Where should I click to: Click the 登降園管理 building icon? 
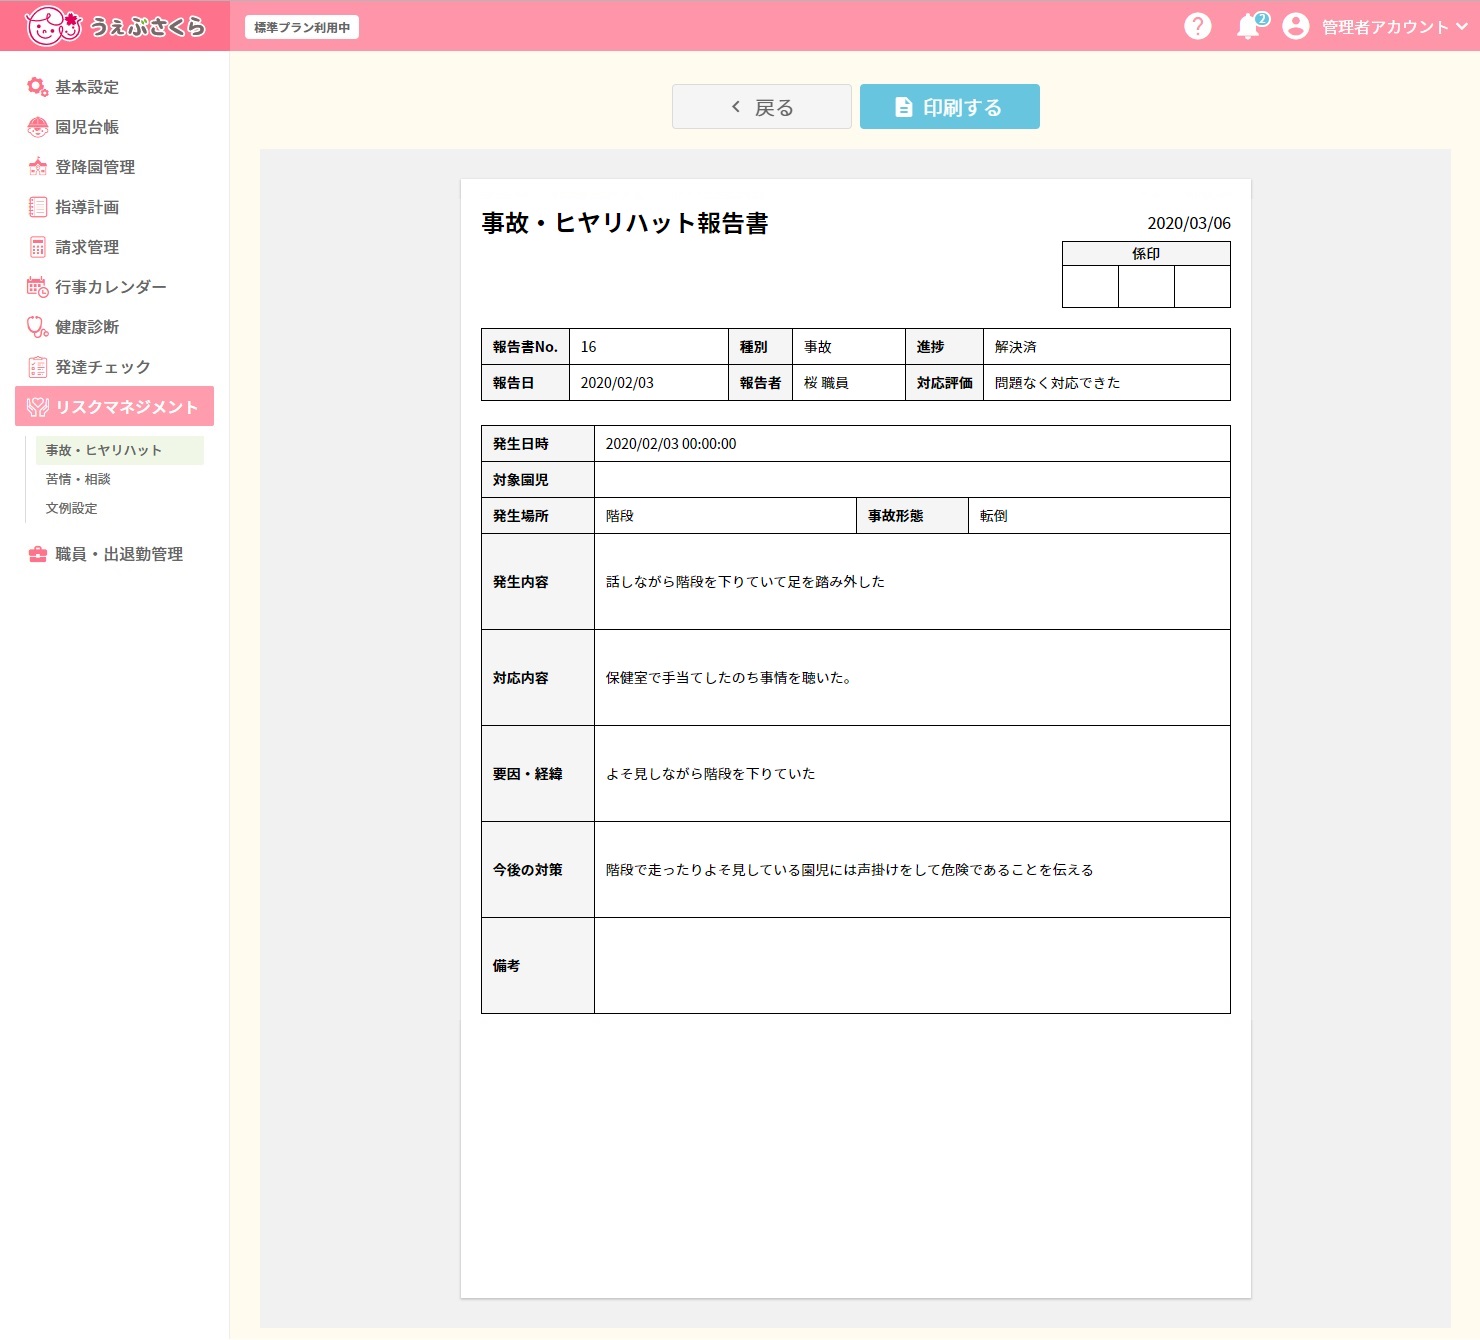point(37,167)
